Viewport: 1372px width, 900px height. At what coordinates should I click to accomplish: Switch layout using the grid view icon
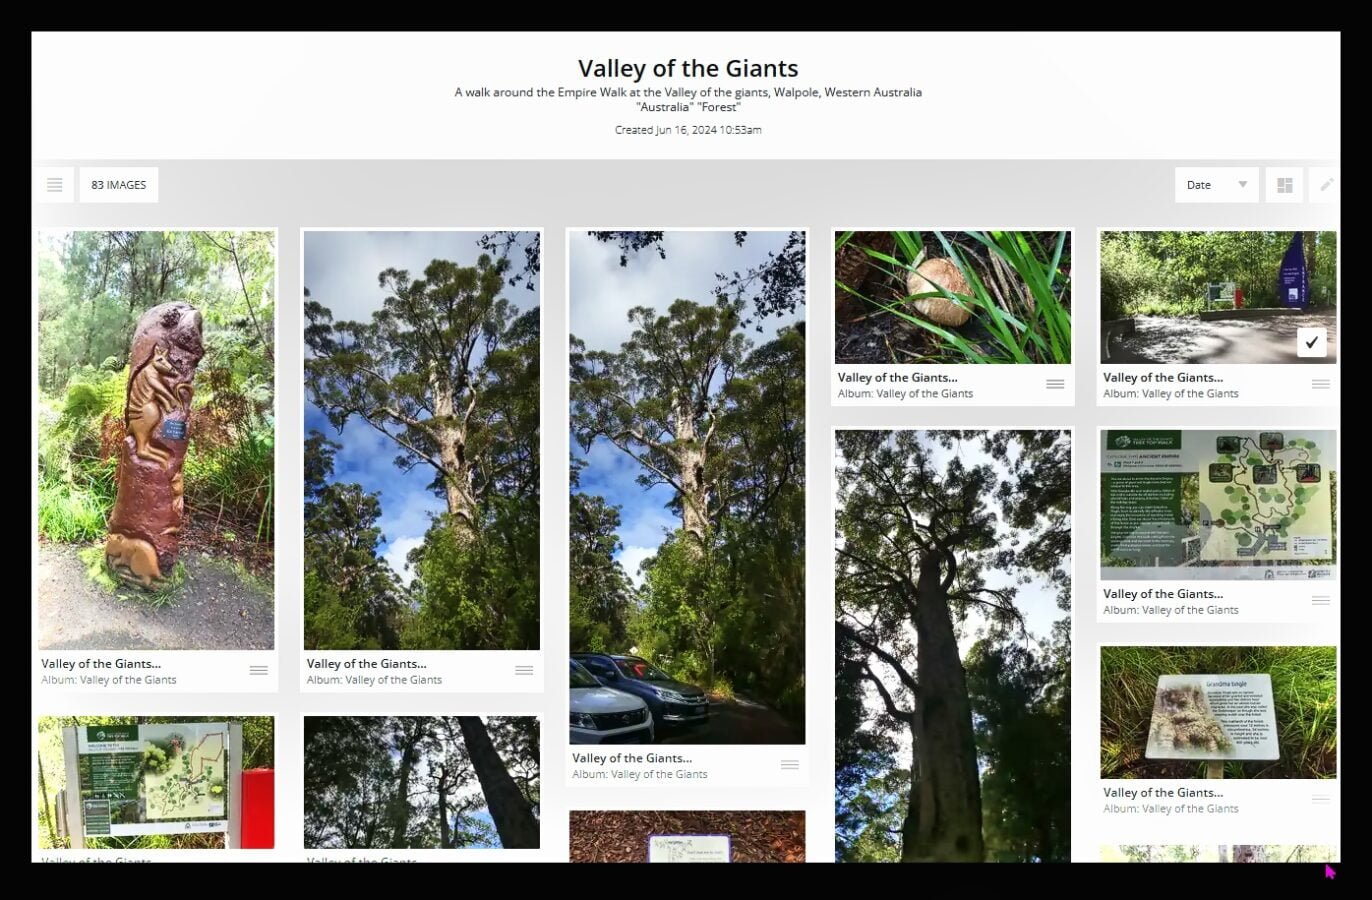click(x=1285, y=185)
